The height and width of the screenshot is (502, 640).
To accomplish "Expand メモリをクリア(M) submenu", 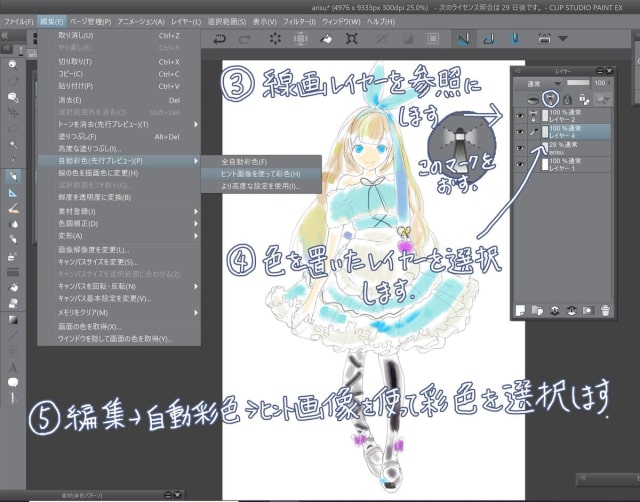I will [x=196, y=313].
